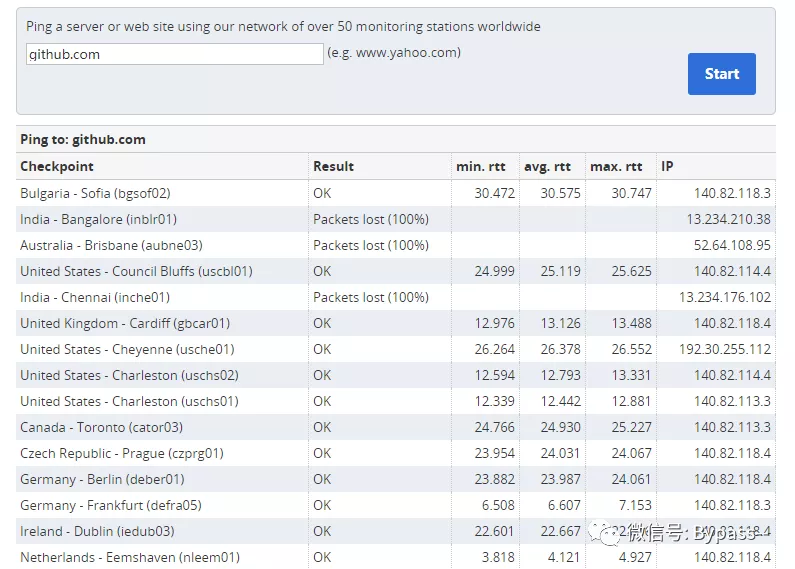Click the Council Bluffs (uscbl01) checkpoint
This screenshot has width=795, height=569.
tap(136, 271)
